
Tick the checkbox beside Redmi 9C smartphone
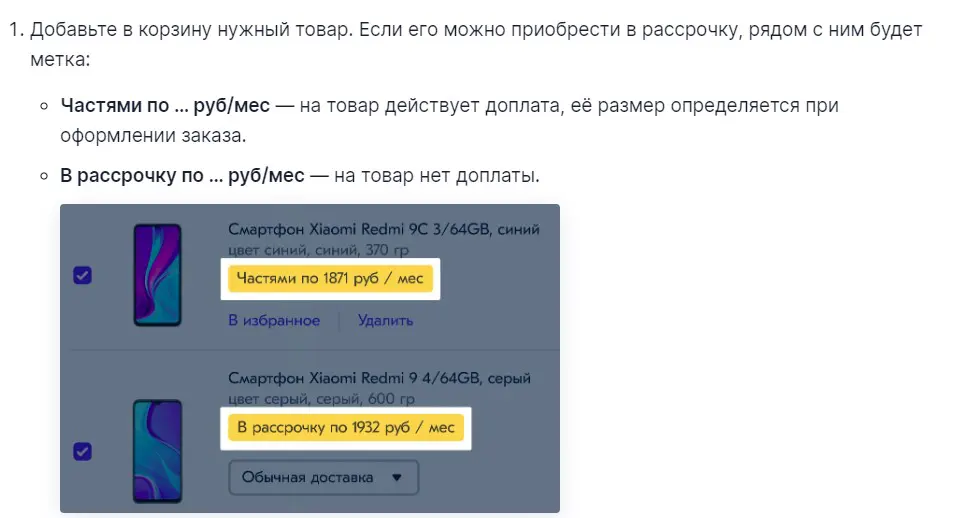click(x=83, y=275)
